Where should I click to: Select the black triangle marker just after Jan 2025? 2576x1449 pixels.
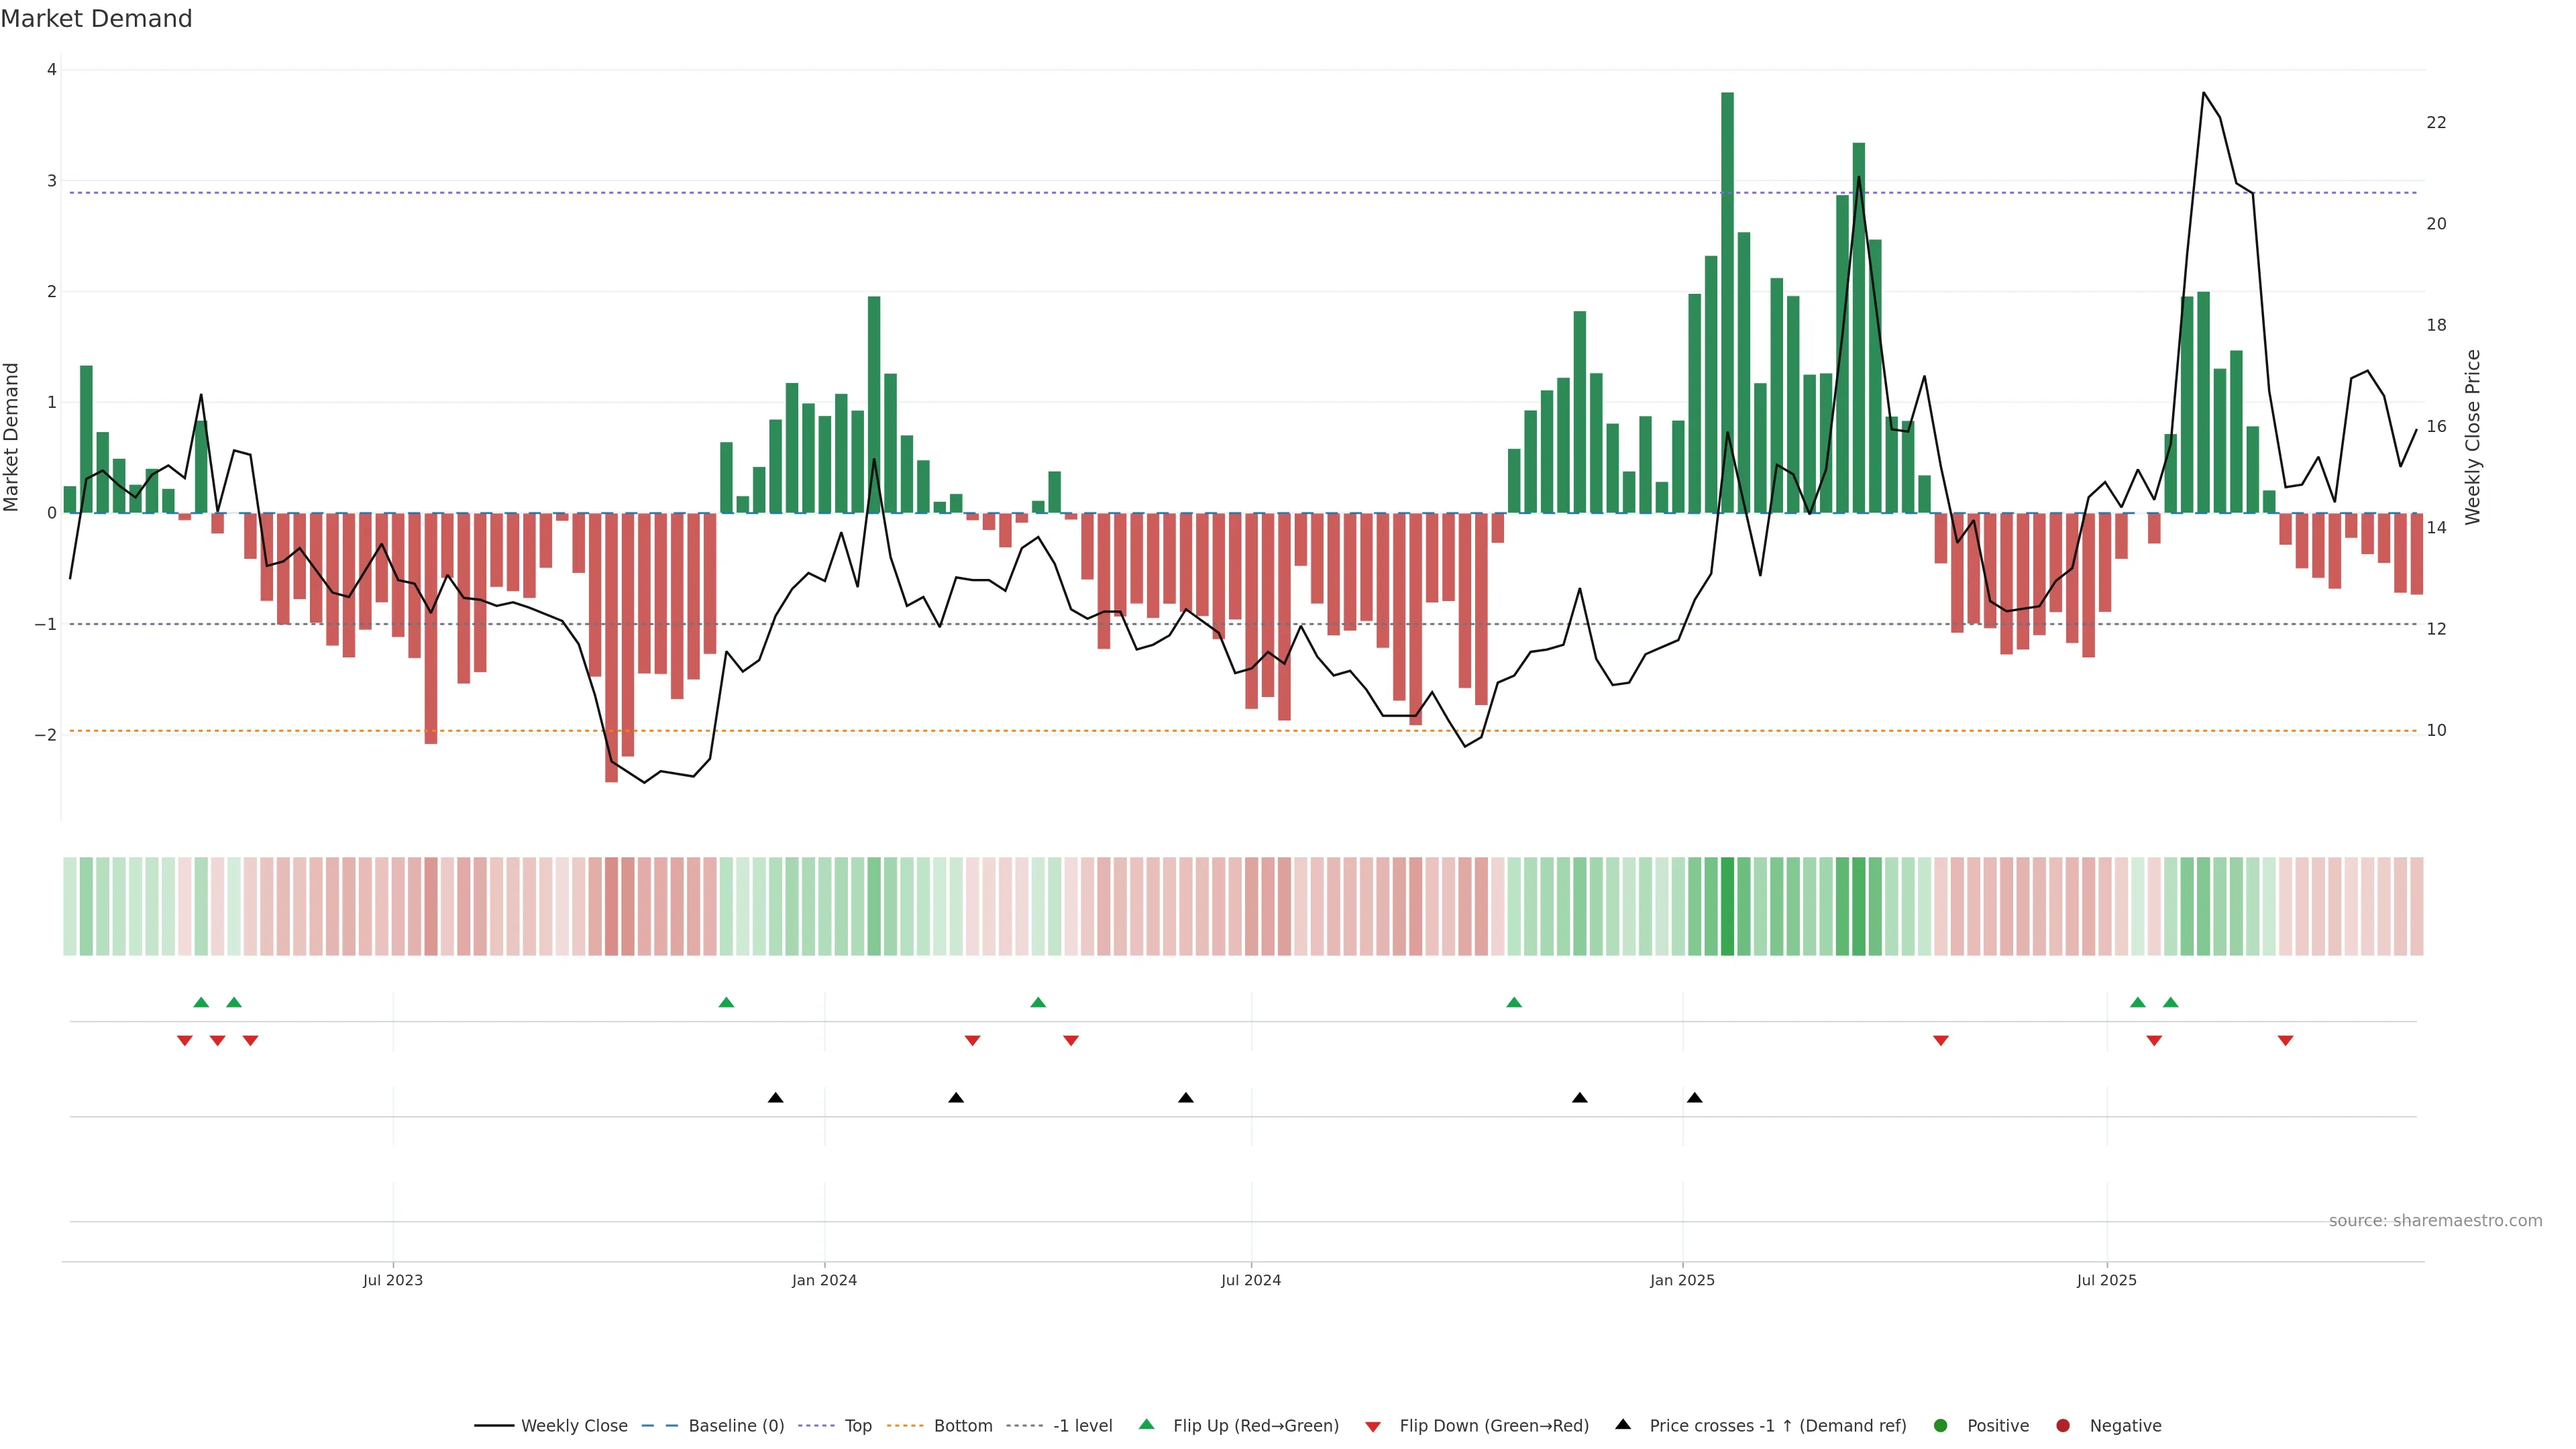pyautogui.click(x=1694, y=1098)
